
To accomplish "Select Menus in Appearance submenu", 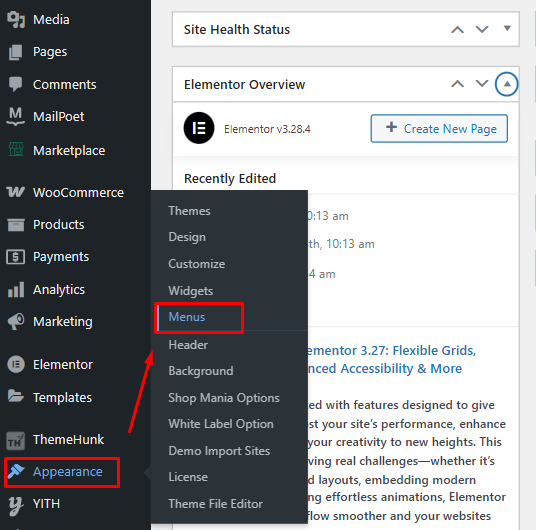I will pos(187,317).
